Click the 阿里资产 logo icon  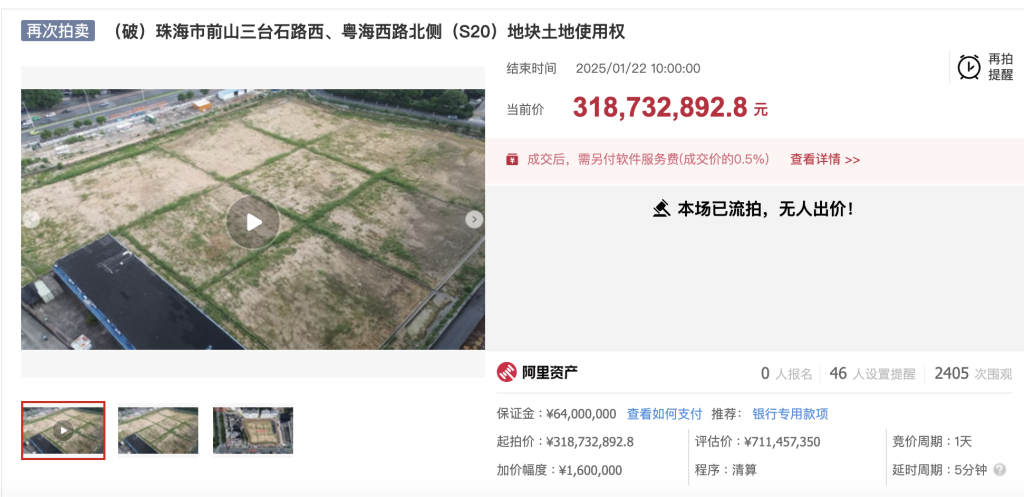point(506,372)
